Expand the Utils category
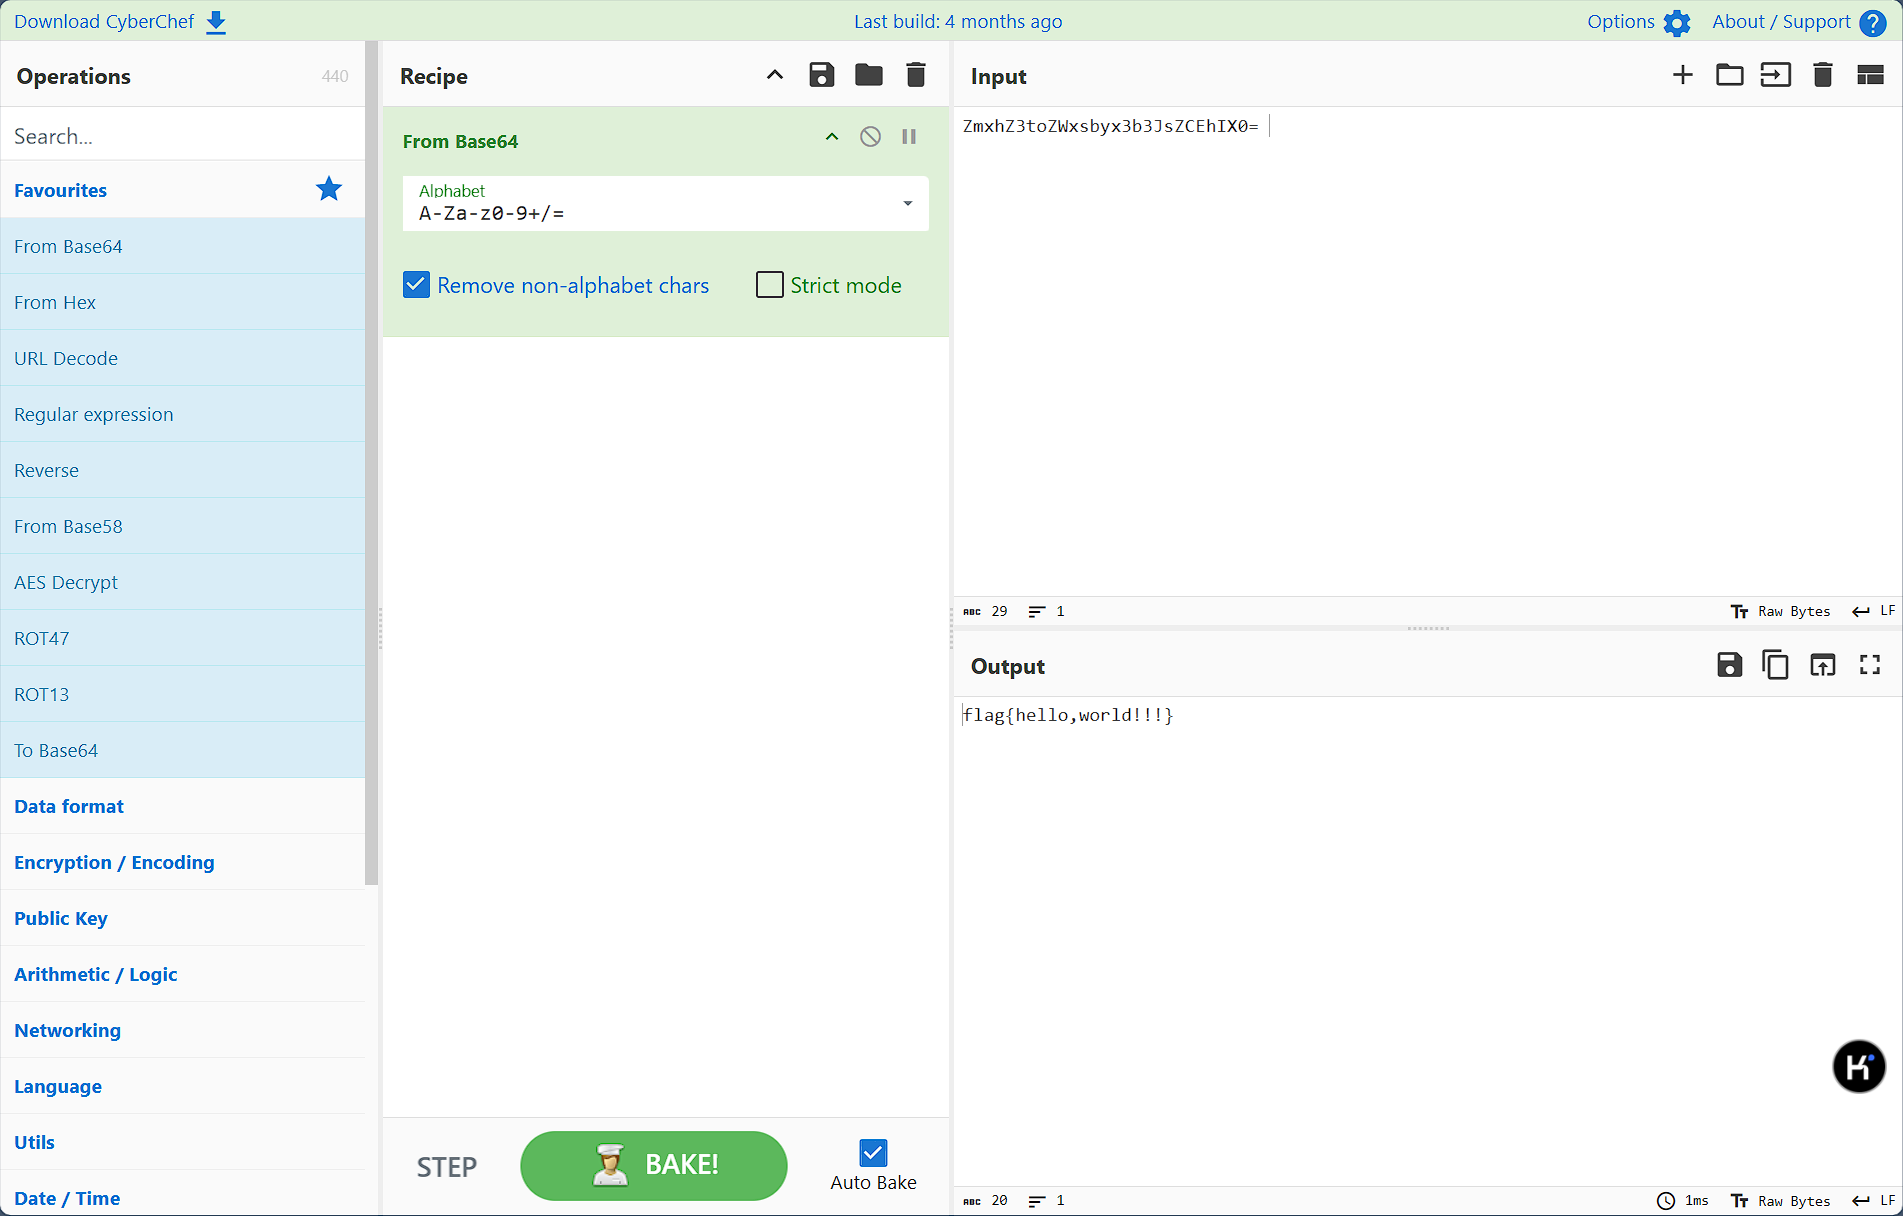1903x1216 pixels. (183, 1142)
